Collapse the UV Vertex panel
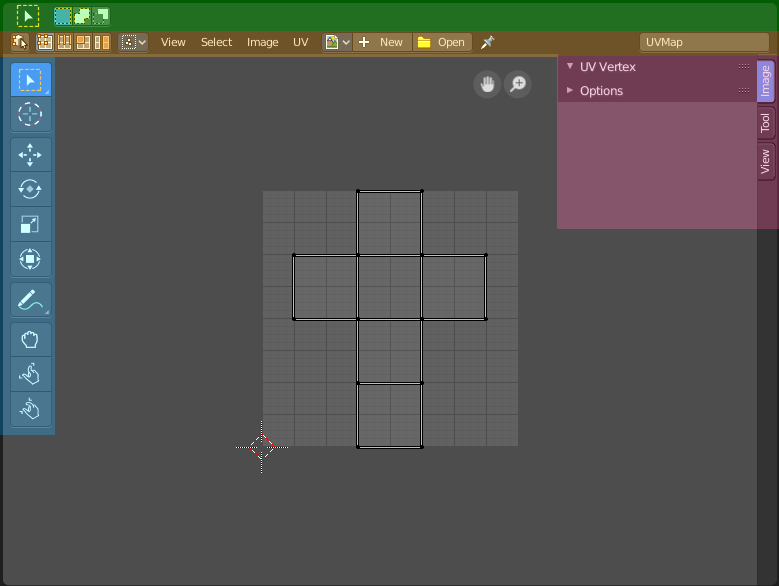779x586 pixels. click(x=570, y=66)
